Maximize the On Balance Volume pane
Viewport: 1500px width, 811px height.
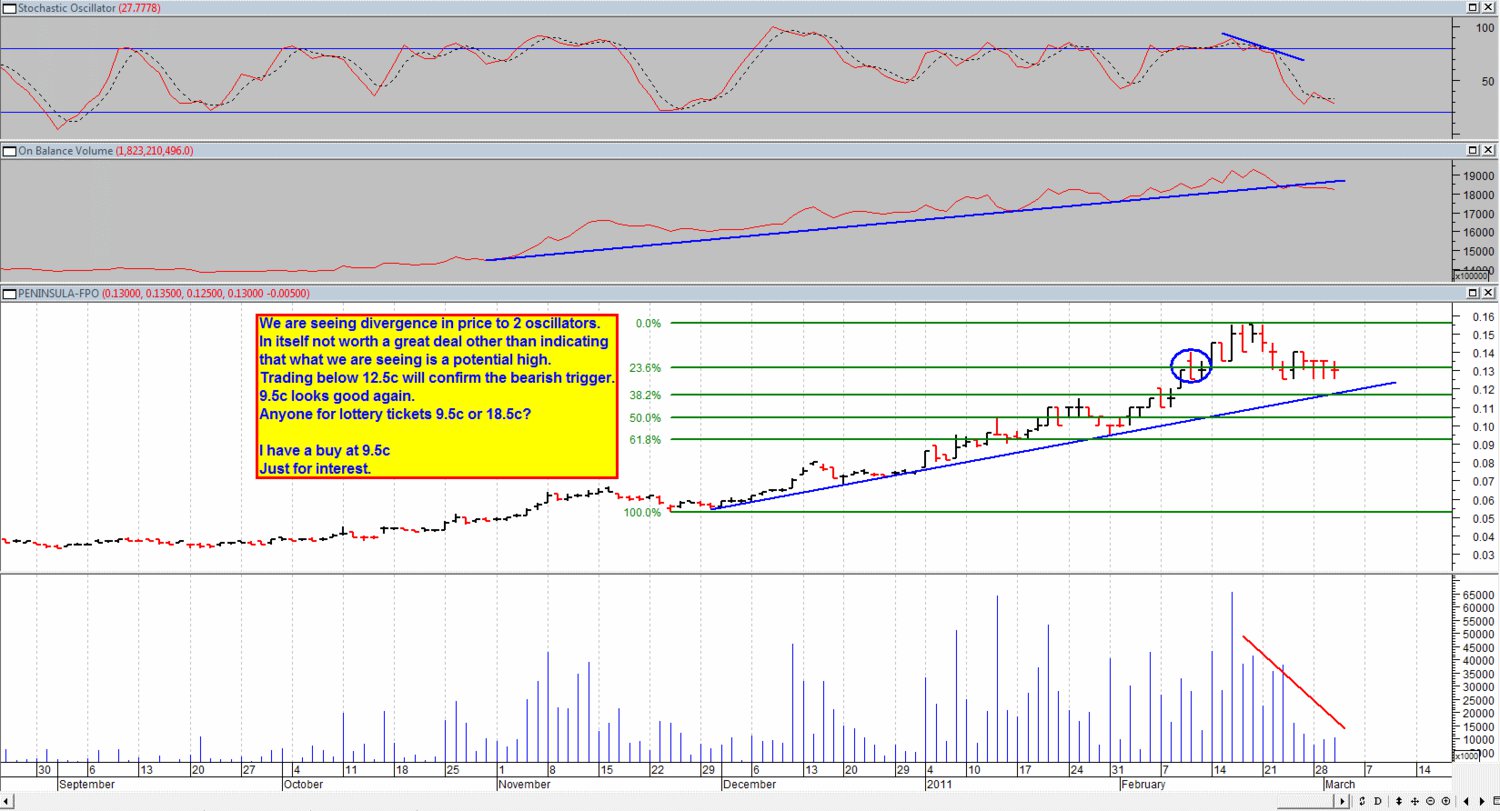coord(1474,150)
